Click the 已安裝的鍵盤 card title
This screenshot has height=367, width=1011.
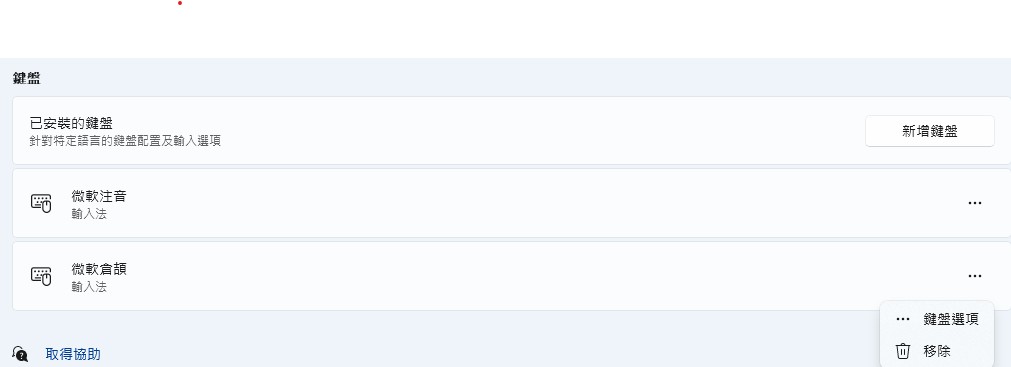pyautogui.click(x=71, y=123)
